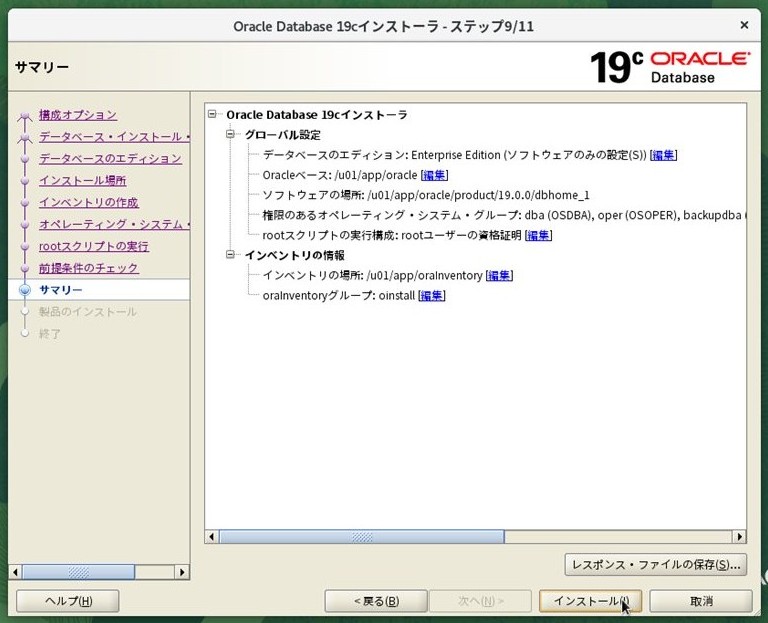Collapse the グローバル設定 tree section

230,134
